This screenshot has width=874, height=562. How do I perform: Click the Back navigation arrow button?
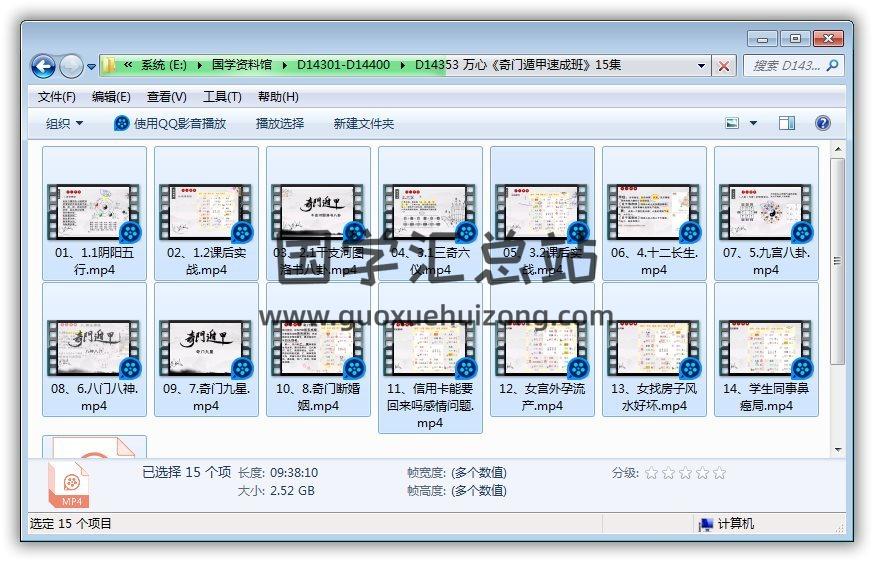point(43,66)
